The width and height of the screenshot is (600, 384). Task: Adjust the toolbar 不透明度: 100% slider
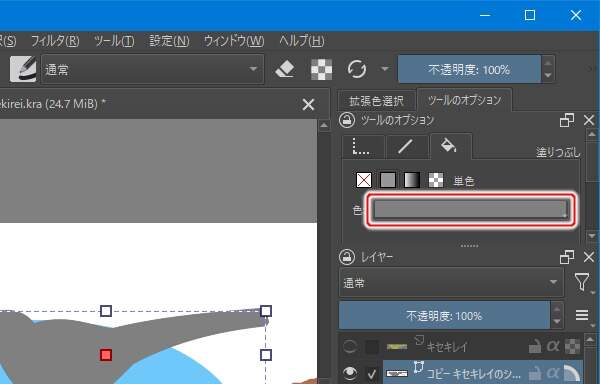click(469, 69)
